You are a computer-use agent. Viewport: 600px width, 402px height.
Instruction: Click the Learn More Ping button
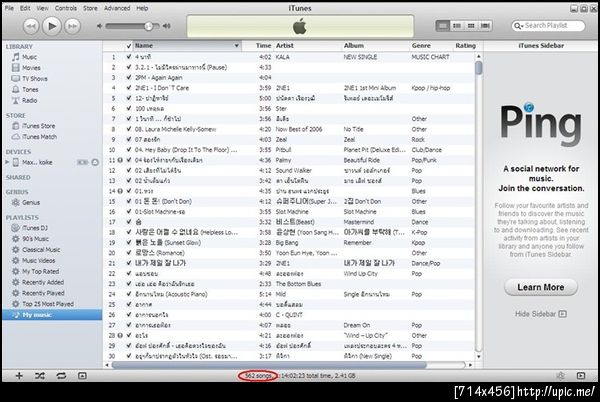point(541,287)
